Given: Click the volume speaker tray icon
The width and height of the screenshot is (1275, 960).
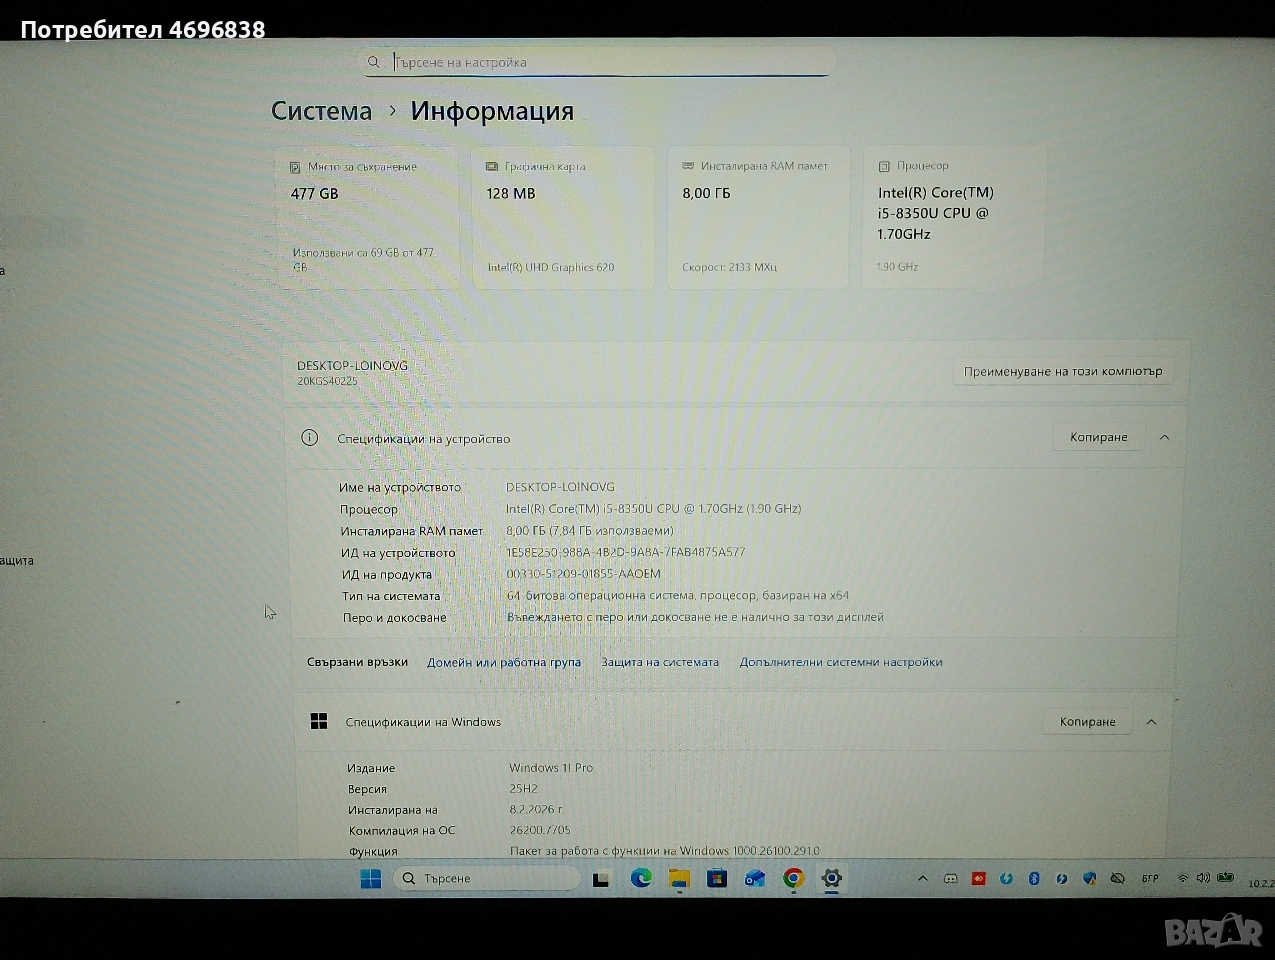Looking at the screenshot, I should pyautogui.click(x=1202, y=878).
